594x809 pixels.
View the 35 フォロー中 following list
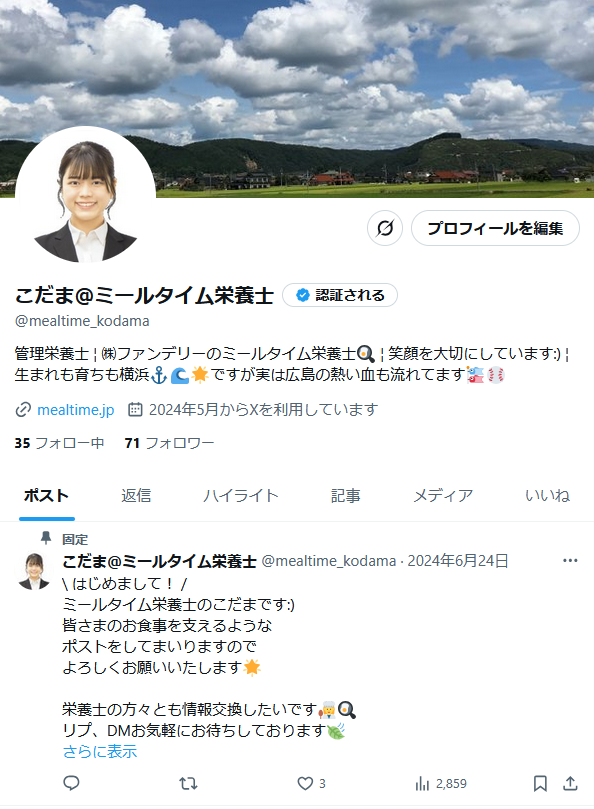point(59,443)
